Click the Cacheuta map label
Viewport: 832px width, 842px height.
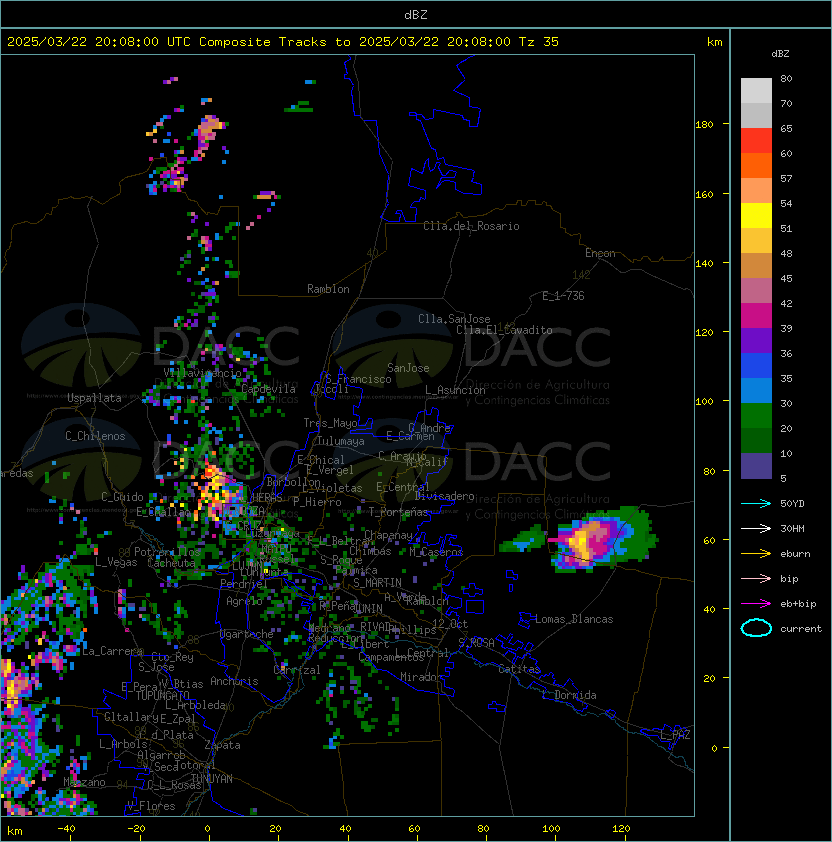click(x=171, y=563)
